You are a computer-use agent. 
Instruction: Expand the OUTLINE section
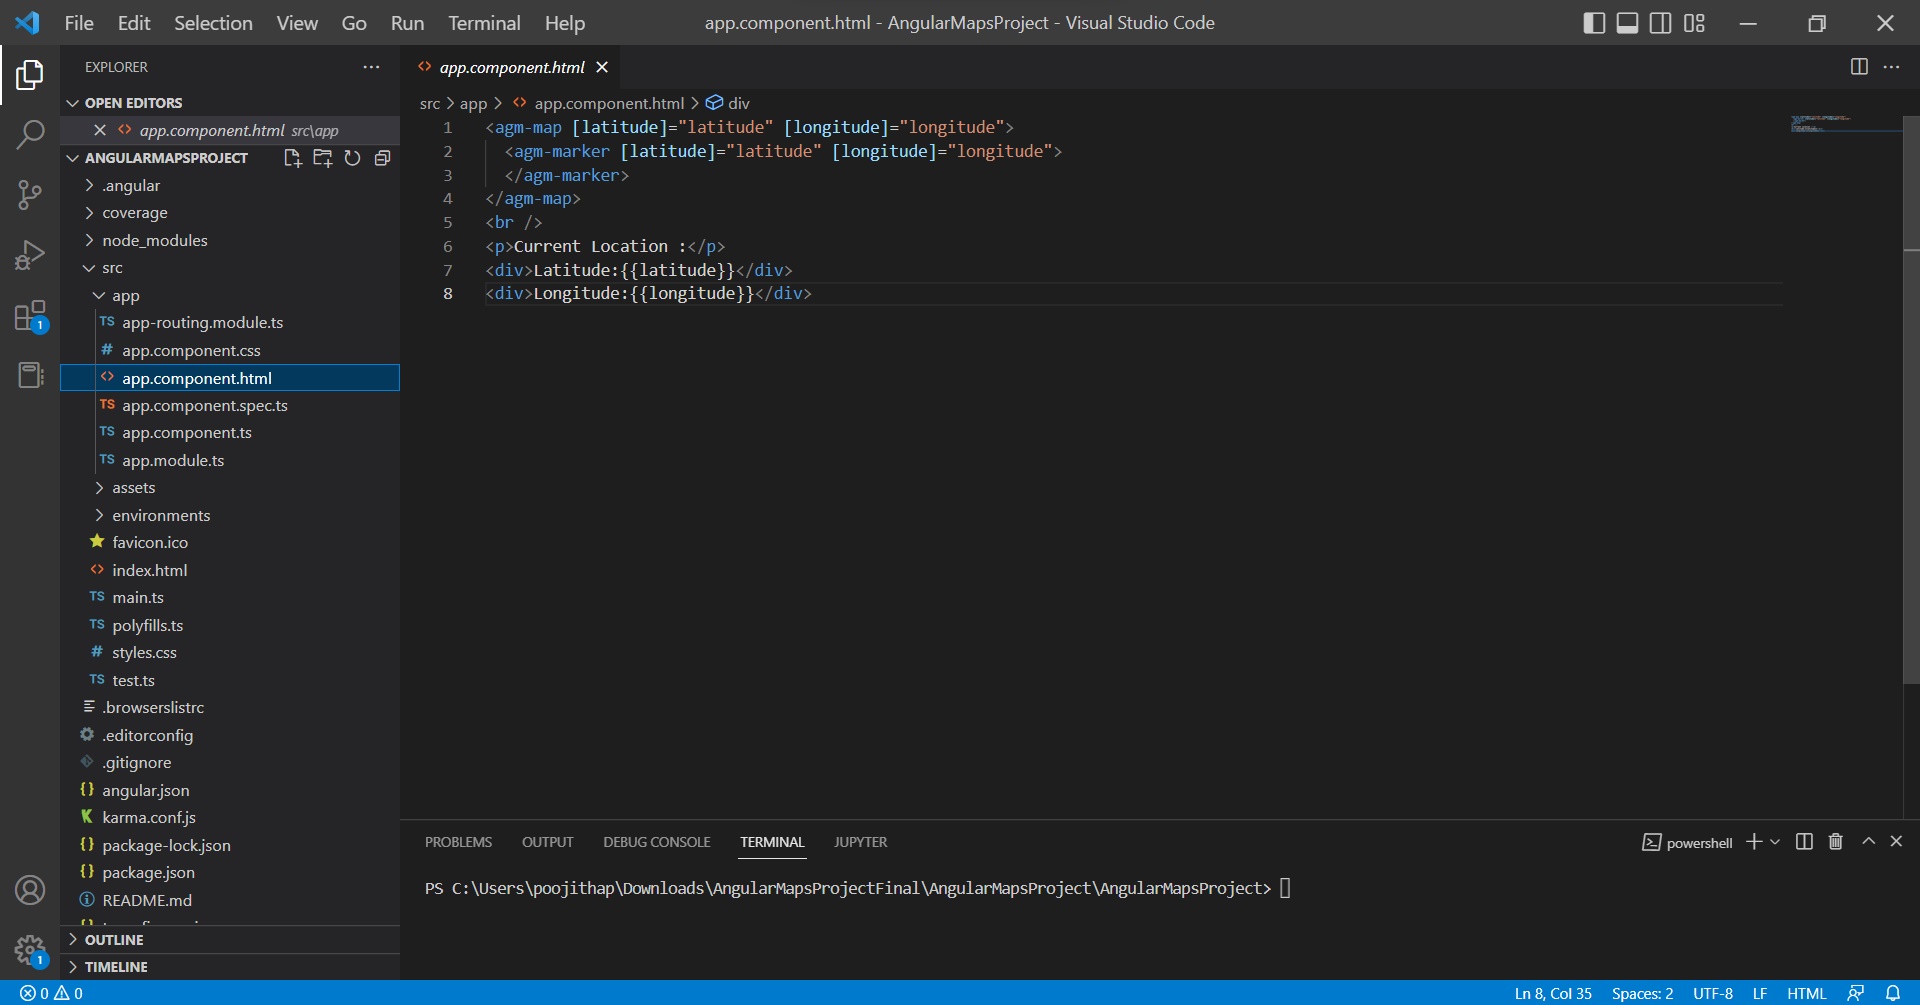[x=114, y=940]
